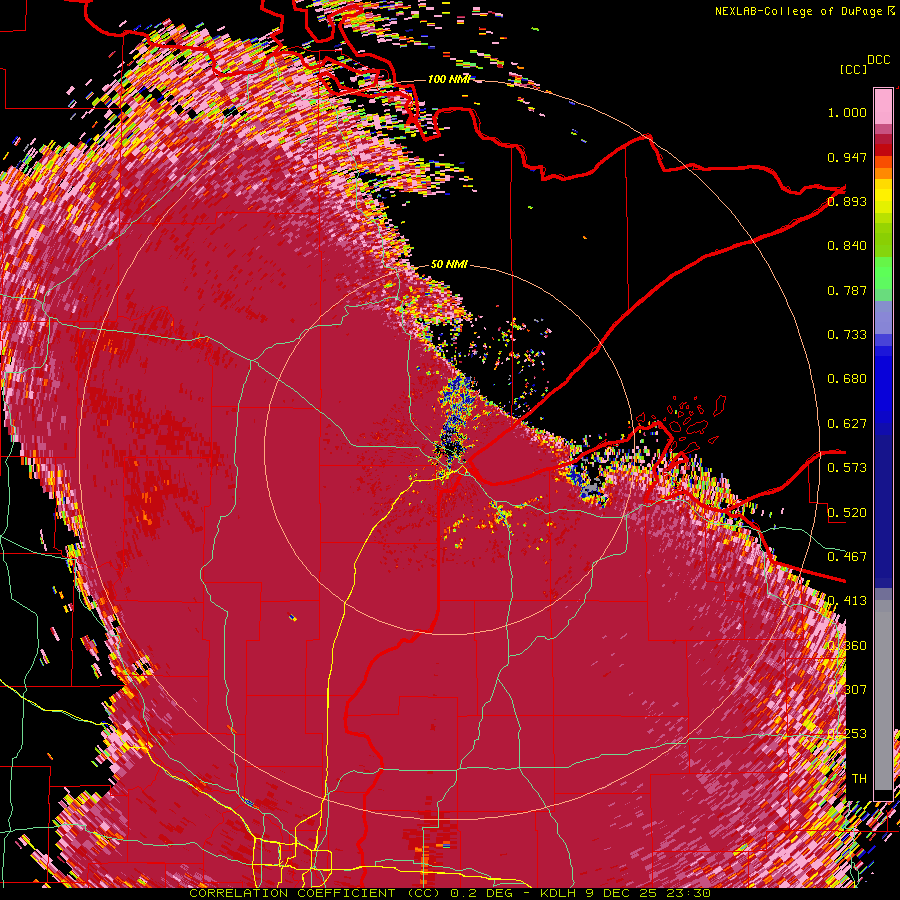Click the [CC] unit label above legend

853,69
